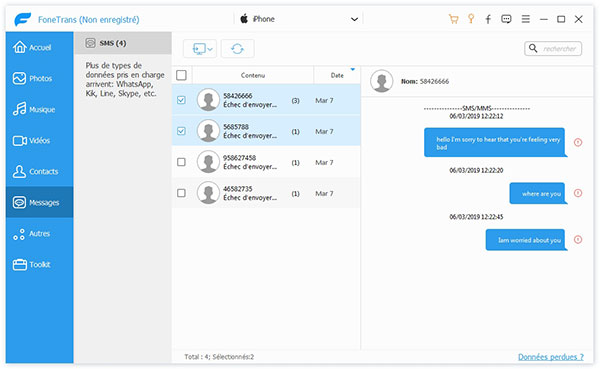This screenshot has width=600, height=370.
Task: Uncheck the checkbox for 58426666
Action: (181, 100)
